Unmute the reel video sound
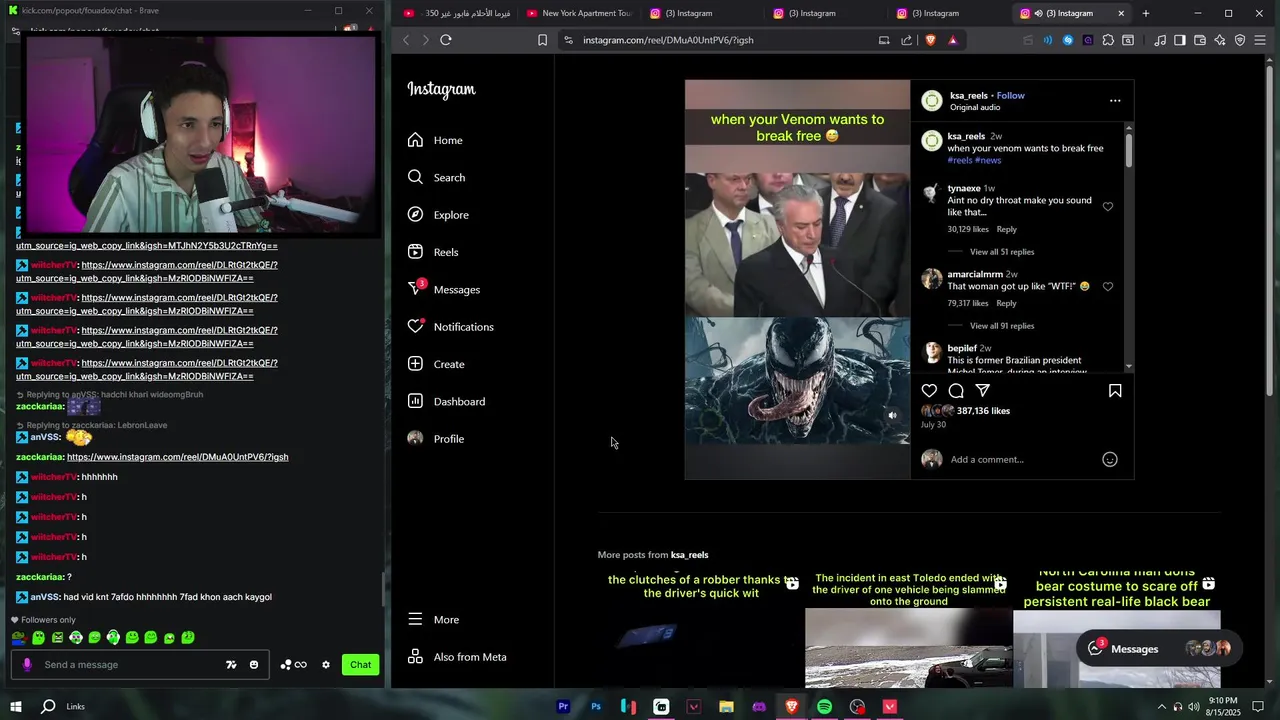The width and height of the screenshot is (1280, 720). pyautogui.click(x=893, y=415)
